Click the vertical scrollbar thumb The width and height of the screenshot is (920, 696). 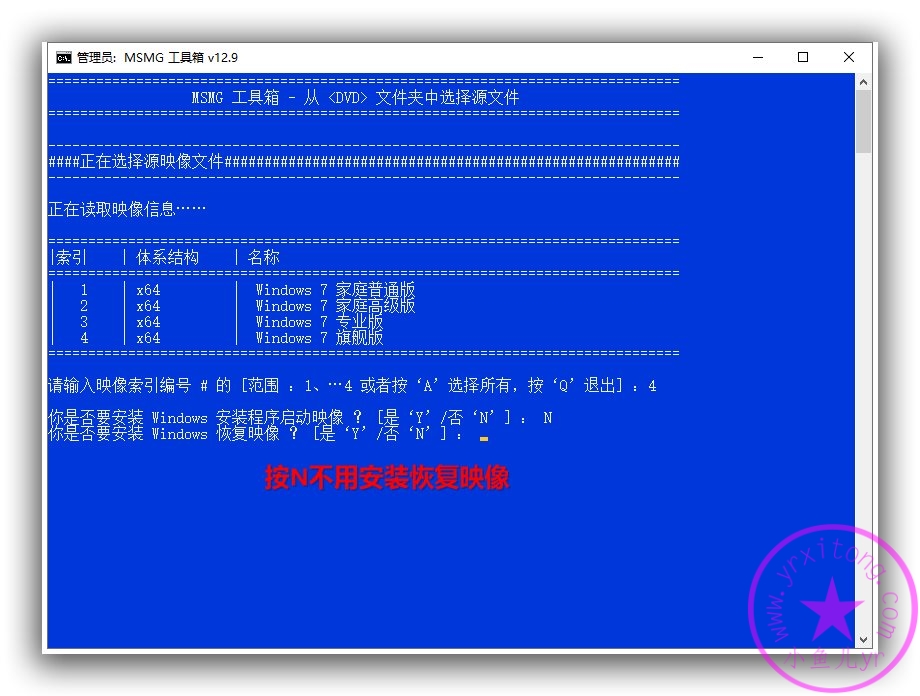pyautogui.click(x=863, y=122)
